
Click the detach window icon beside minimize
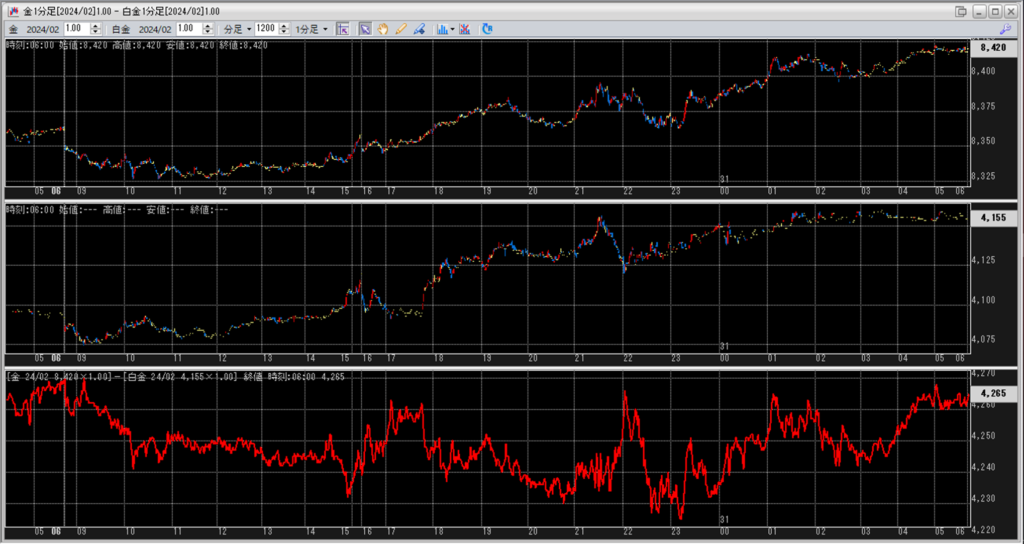pyautogui.click(x=961, y=11)
